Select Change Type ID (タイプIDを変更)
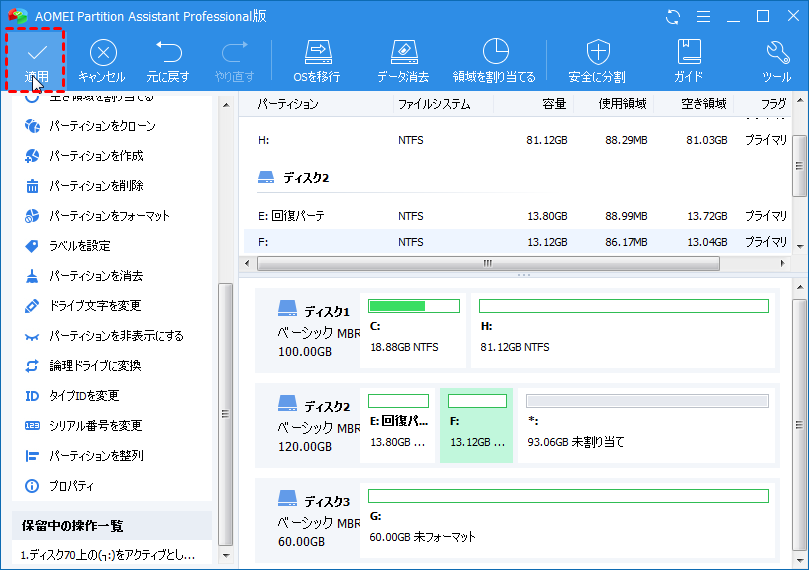Image resolution: width=809 pixels, height=570 pixels. coord(72,396)
